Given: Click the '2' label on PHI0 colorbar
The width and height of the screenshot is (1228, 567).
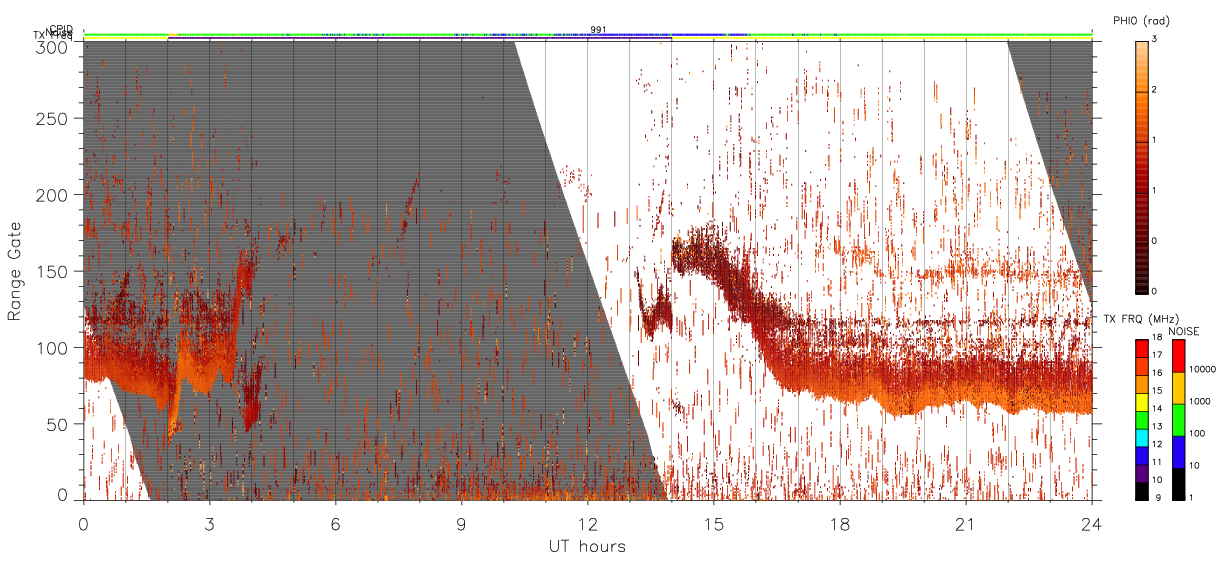Looking at the screenshot, I should tap(1155, 91).
